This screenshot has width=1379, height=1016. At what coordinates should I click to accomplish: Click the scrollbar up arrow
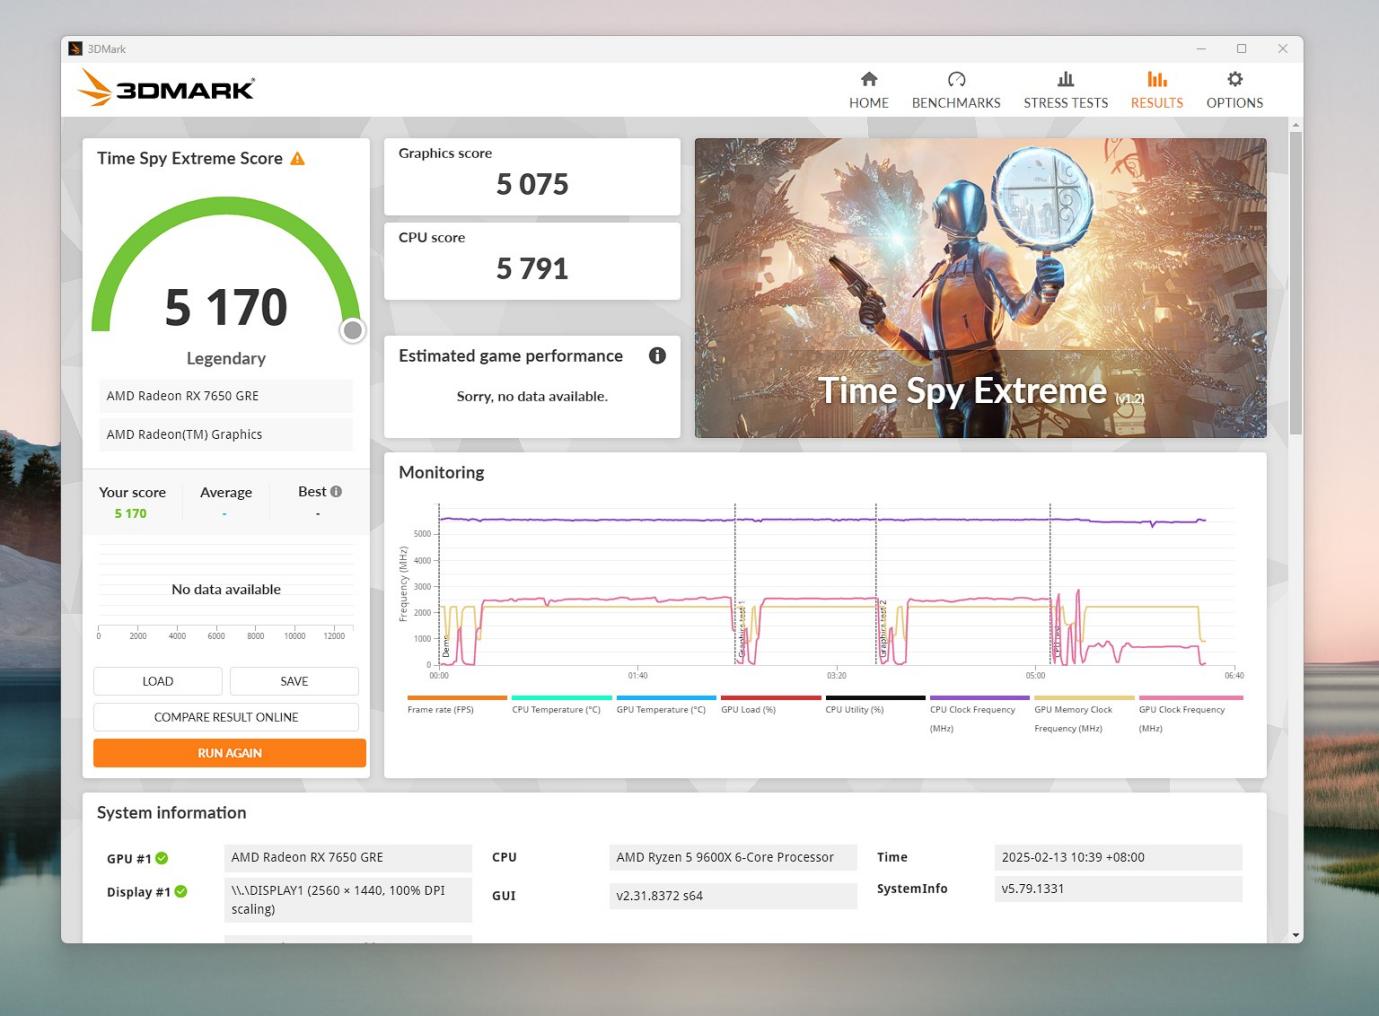[x=1296, y=125]
